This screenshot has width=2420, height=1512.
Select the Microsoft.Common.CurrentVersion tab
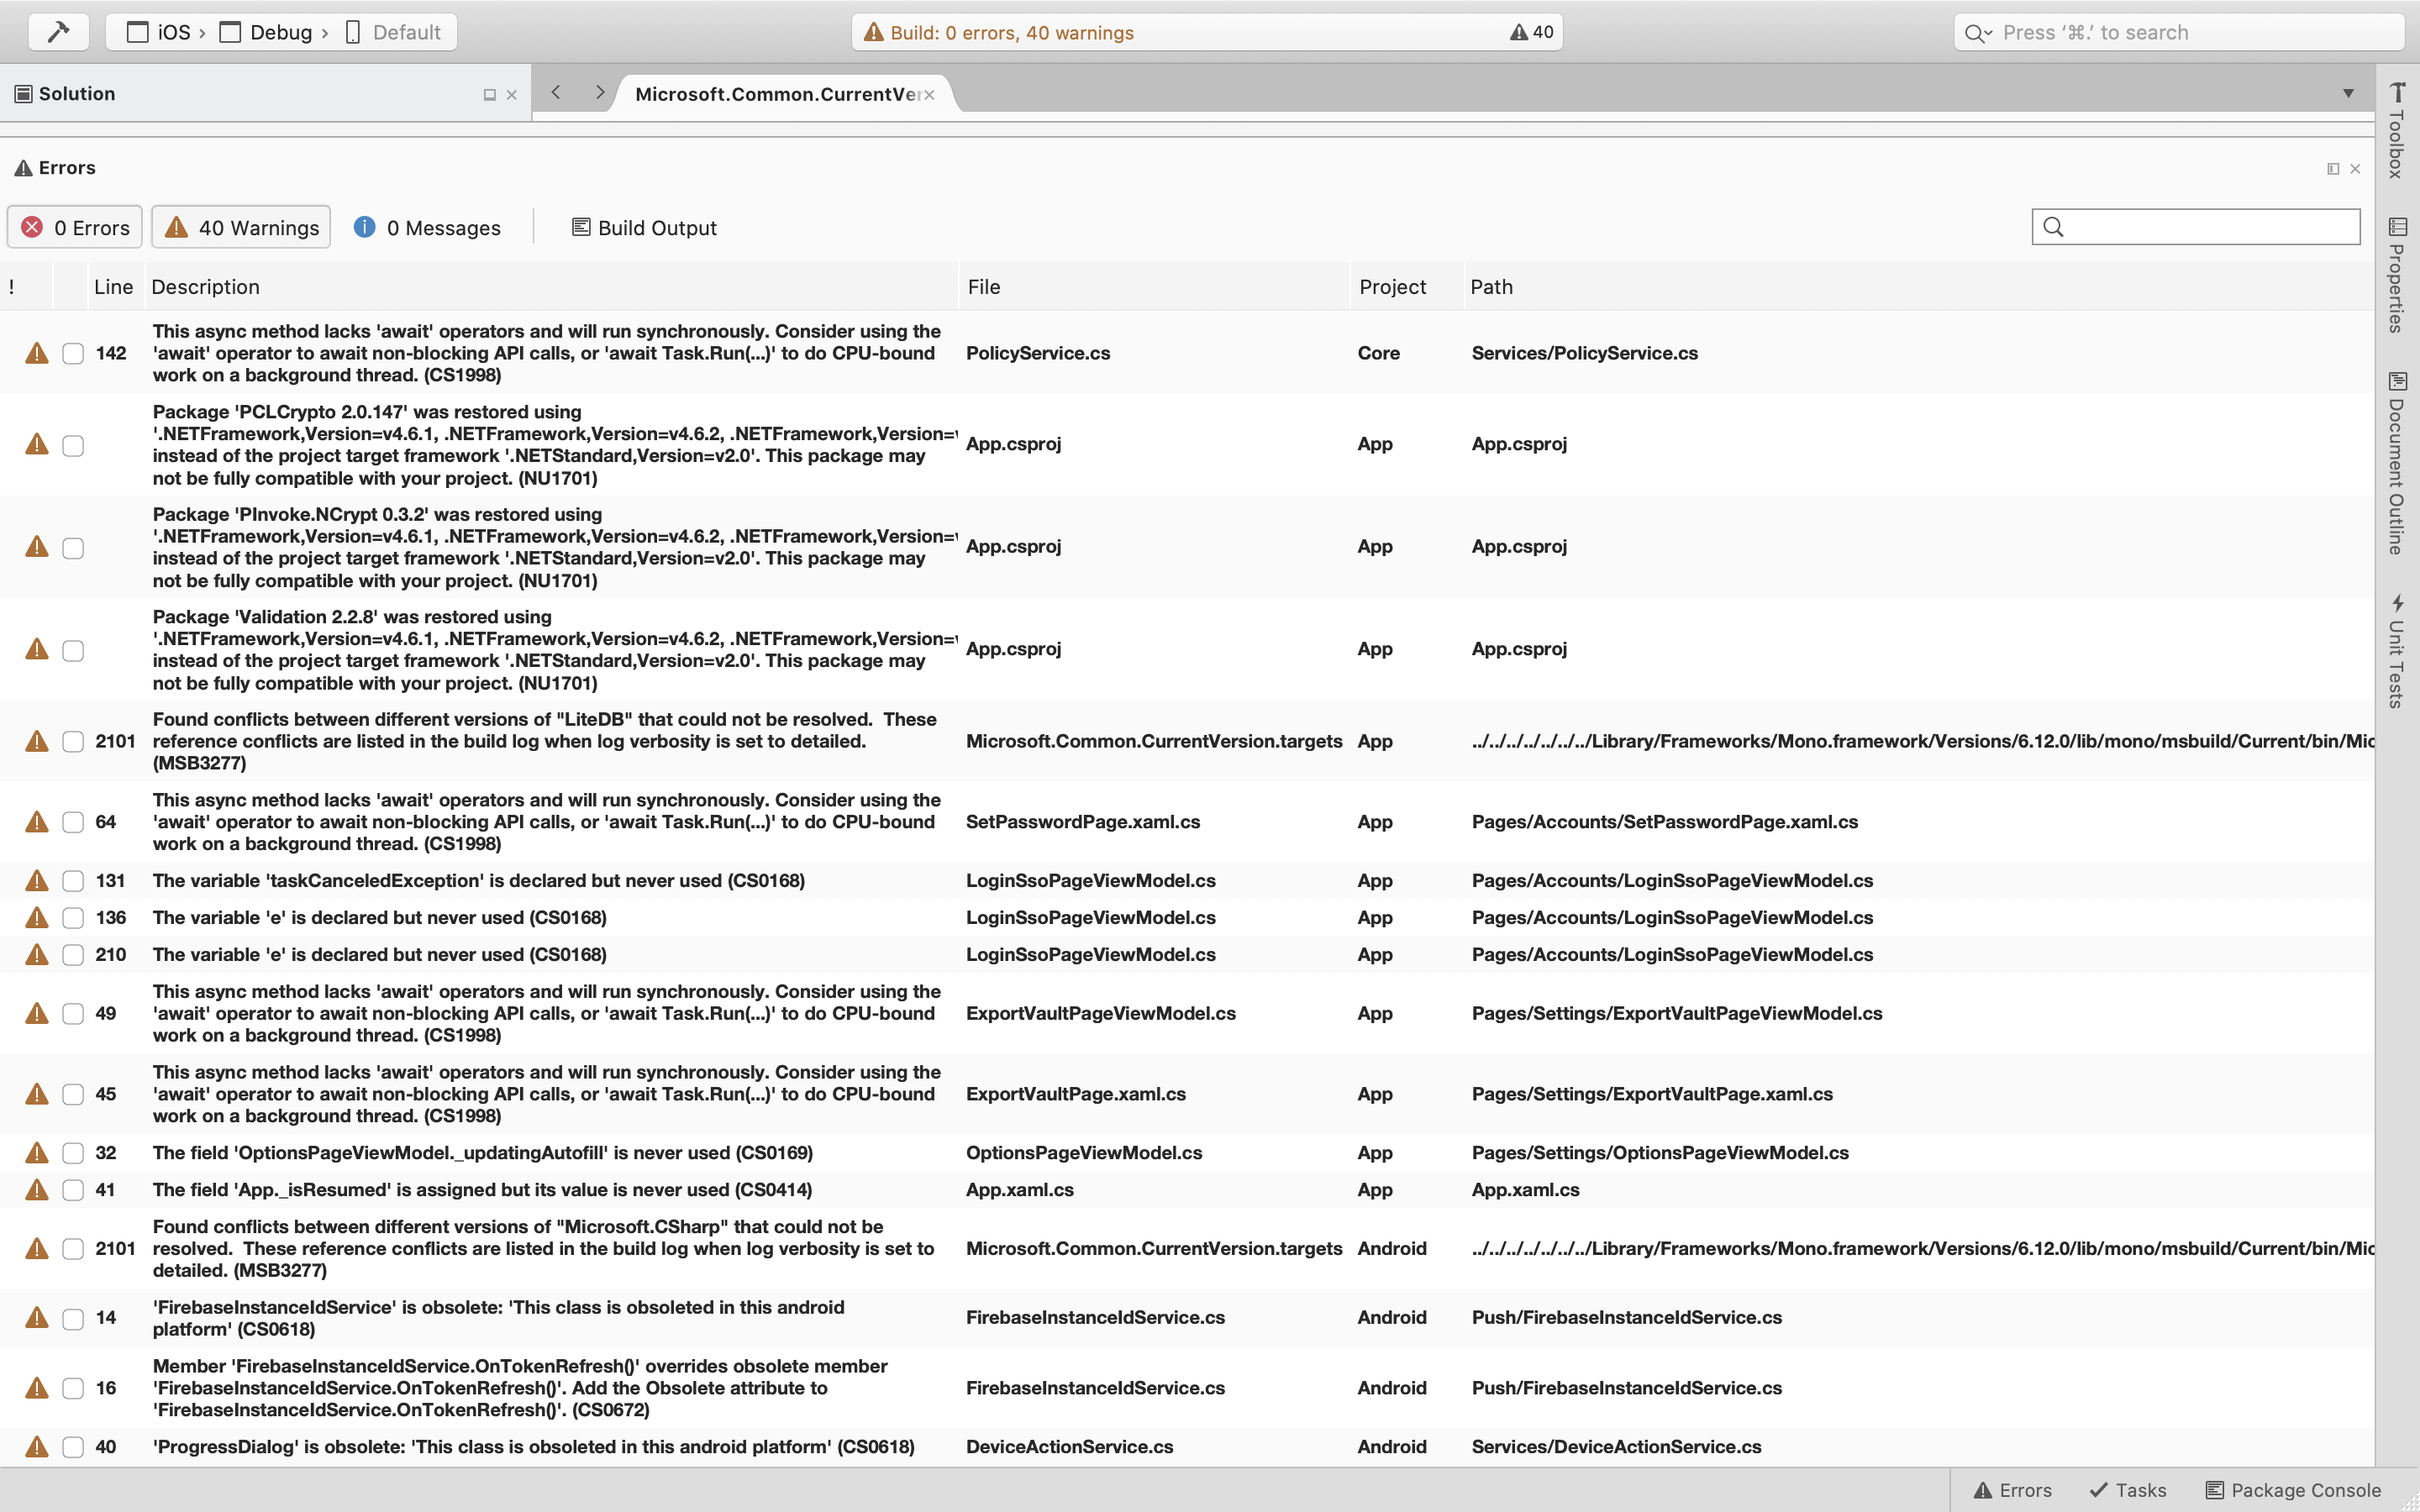pos(776,94)
